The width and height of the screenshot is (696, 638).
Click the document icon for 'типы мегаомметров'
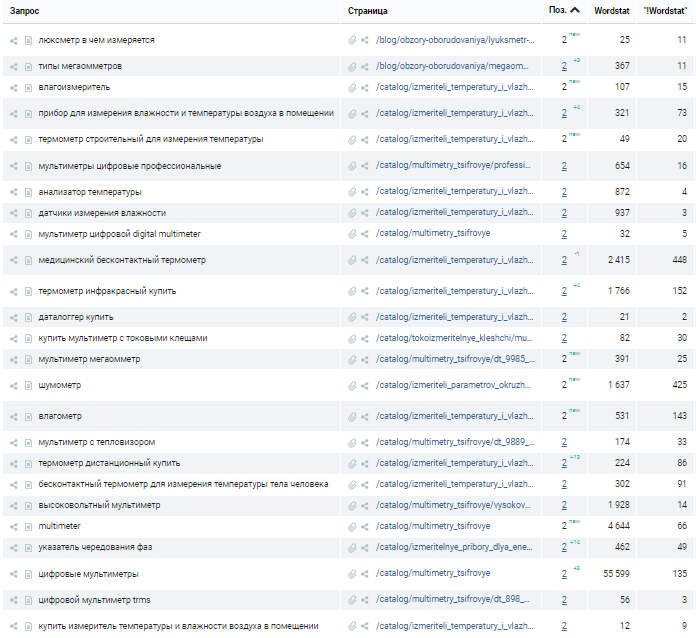coord(28,67)
